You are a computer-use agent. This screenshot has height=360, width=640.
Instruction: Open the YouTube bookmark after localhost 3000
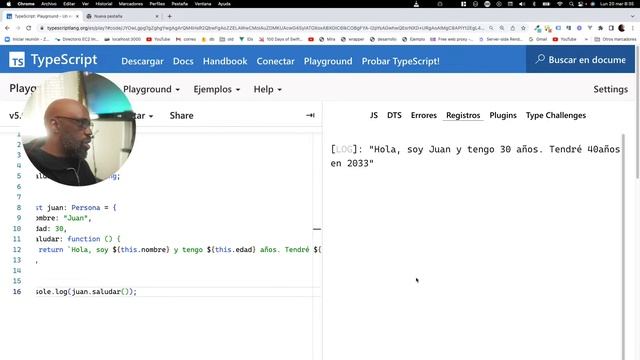point(158,39)
